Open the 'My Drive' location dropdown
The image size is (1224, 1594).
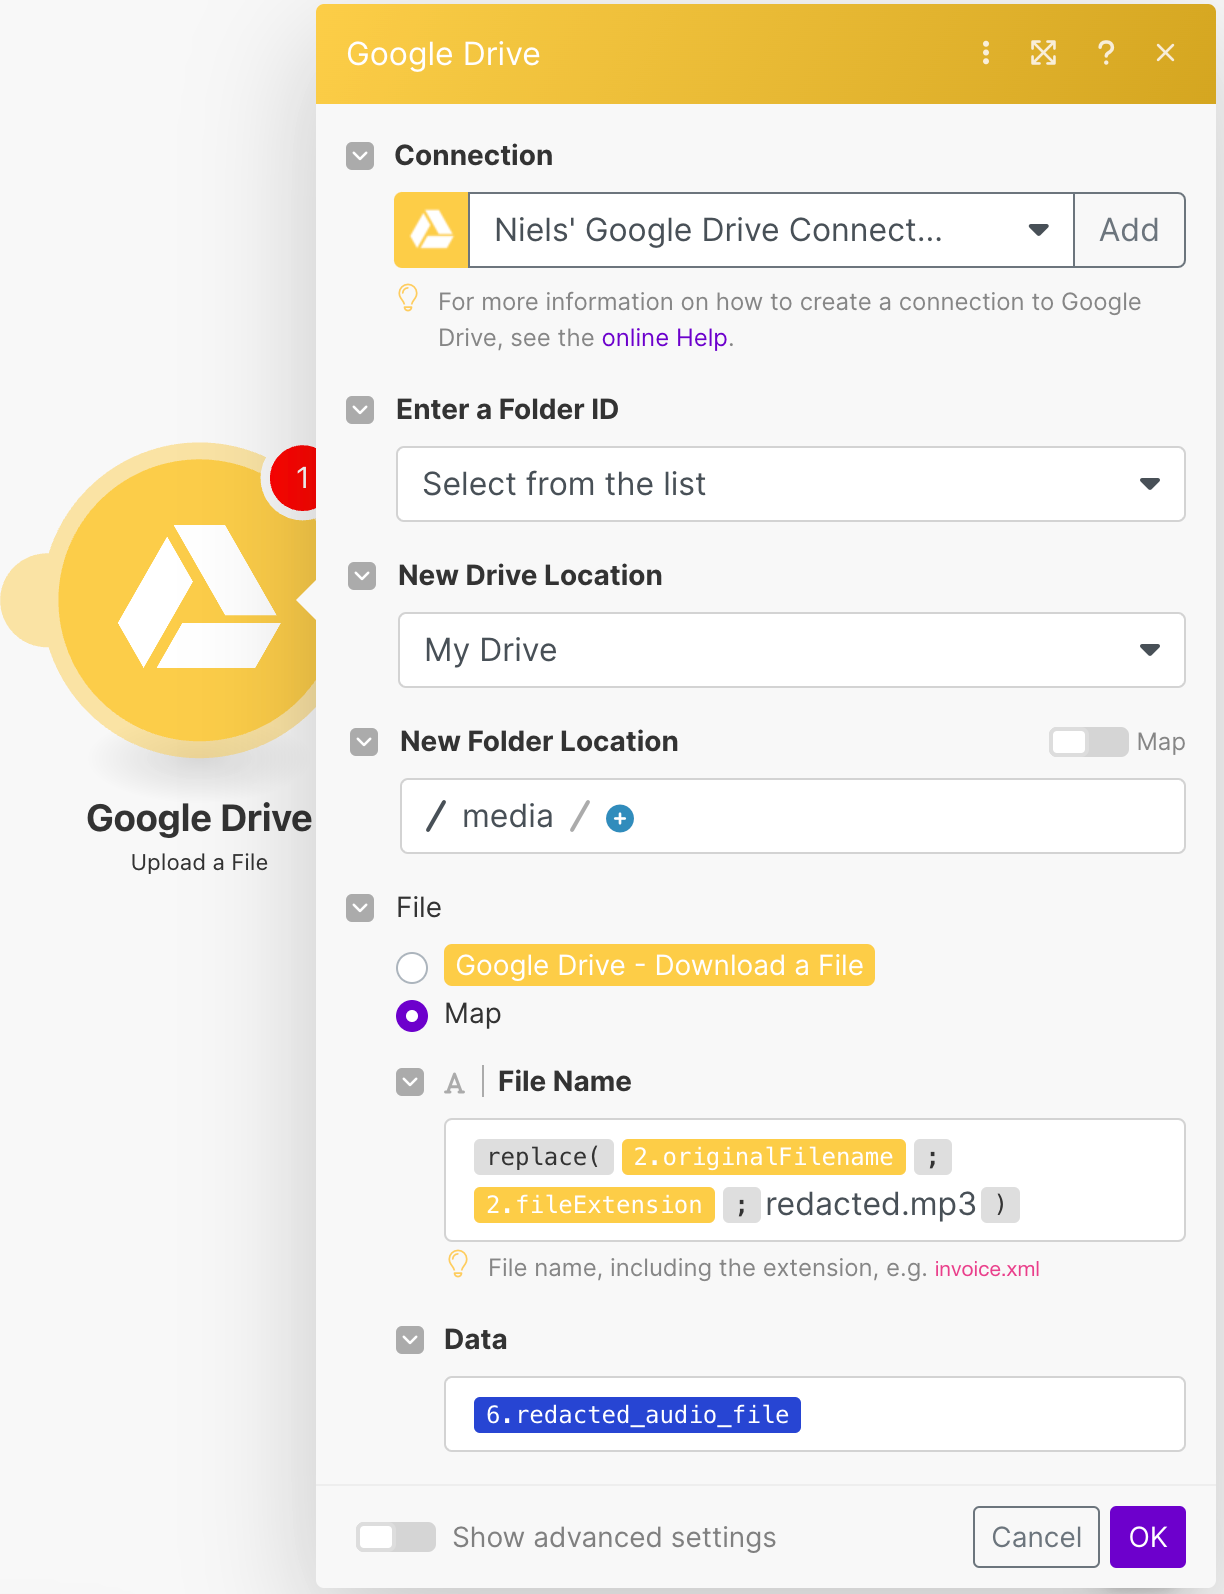[x=792, y=650]
